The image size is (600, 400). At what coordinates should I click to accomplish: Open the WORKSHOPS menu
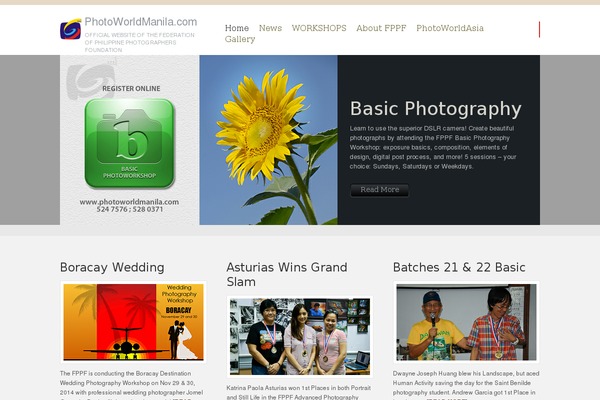(319, 28)
